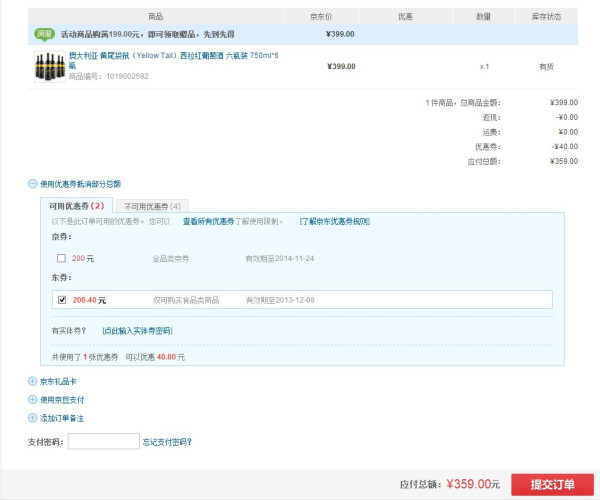Click the 京东价 column header
This screenshot has height=500, width=600.
pos(321,16)
